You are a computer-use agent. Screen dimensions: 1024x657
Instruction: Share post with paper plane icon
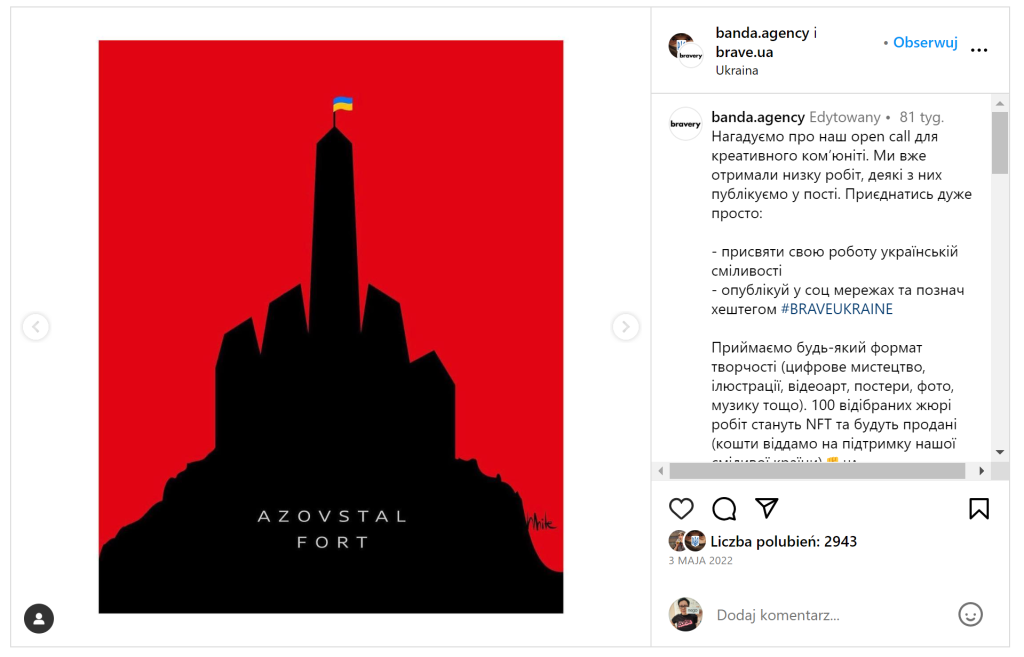767,508
